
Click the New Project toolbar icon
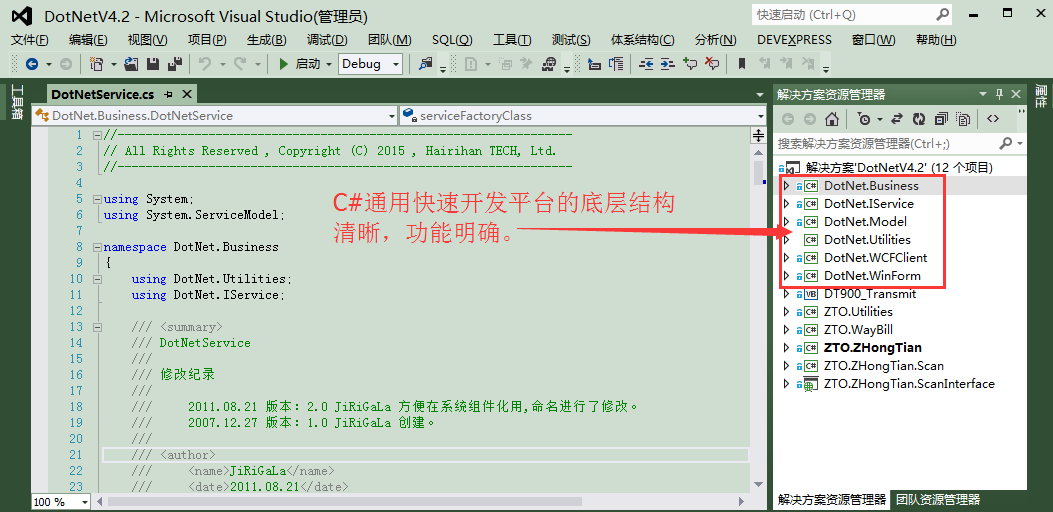click(96, 65)
